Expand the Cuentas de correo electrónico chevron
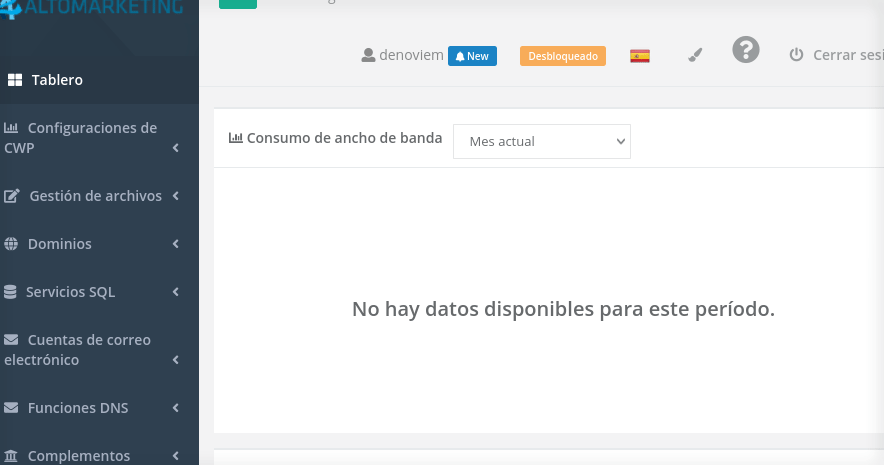Screen dimensions: 884x465 176,360
